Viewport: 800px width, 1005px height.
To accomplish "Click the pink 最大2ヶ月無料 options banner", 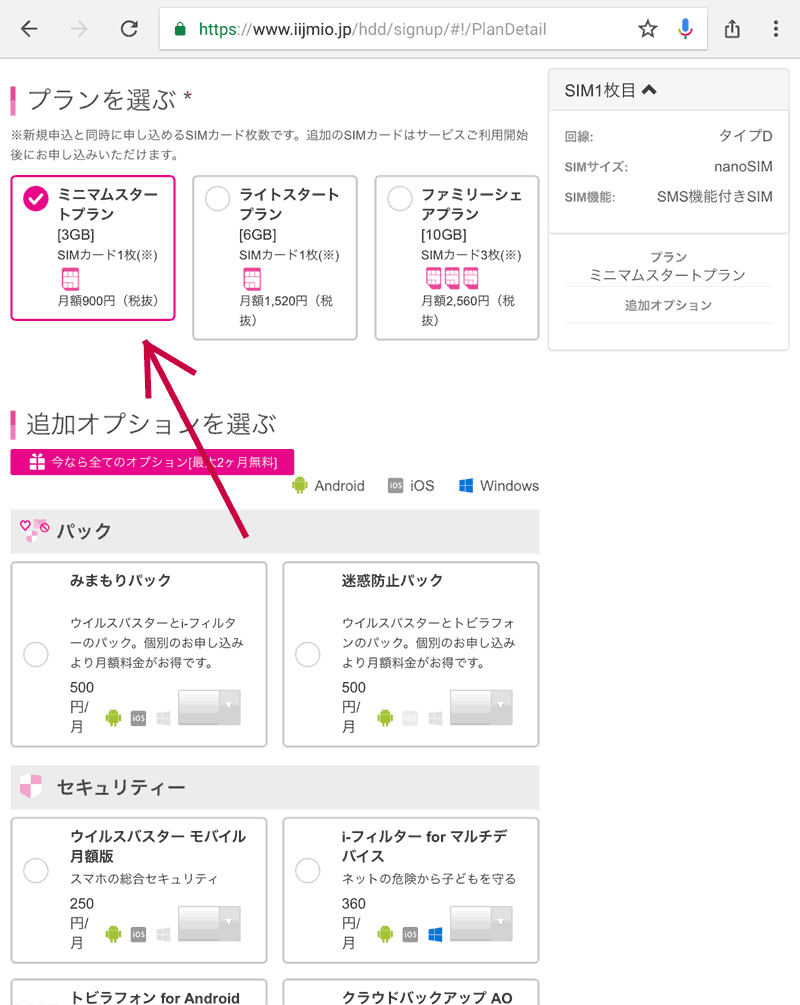I will pyautogui.click(x=152, y=461).
